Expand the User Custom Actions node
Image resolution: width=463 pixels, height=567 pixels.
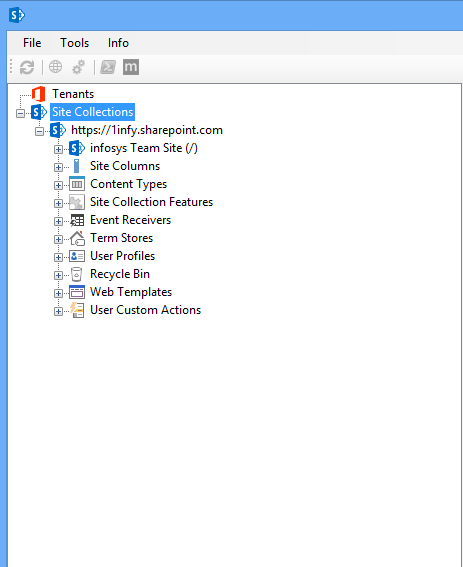point(58,311)
